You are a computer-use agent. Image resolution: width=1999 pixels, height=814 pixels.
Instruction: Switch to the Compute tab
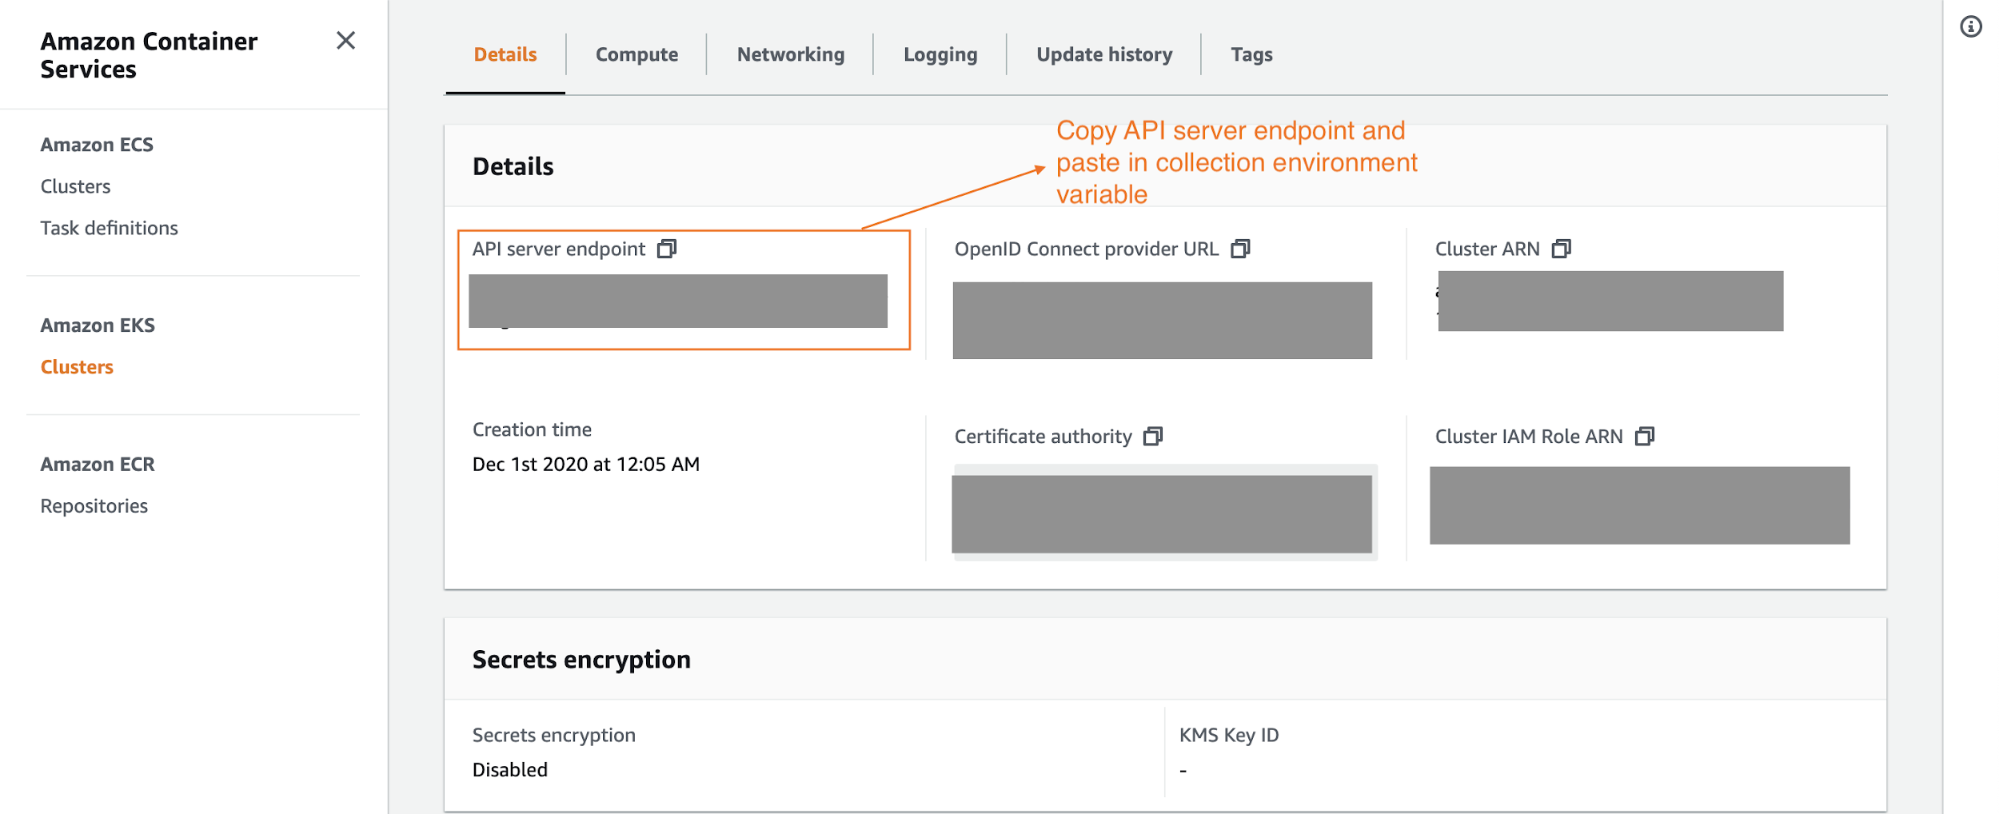[637, 55]
